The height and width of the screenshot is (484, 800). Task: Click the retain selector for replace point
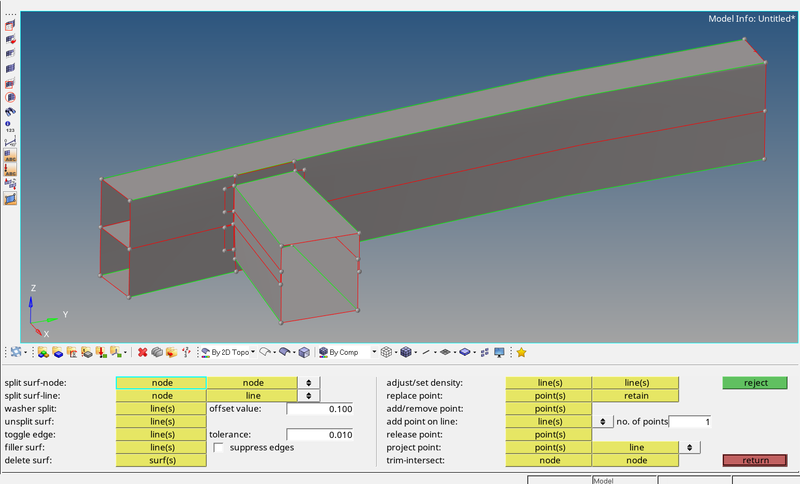636,395
